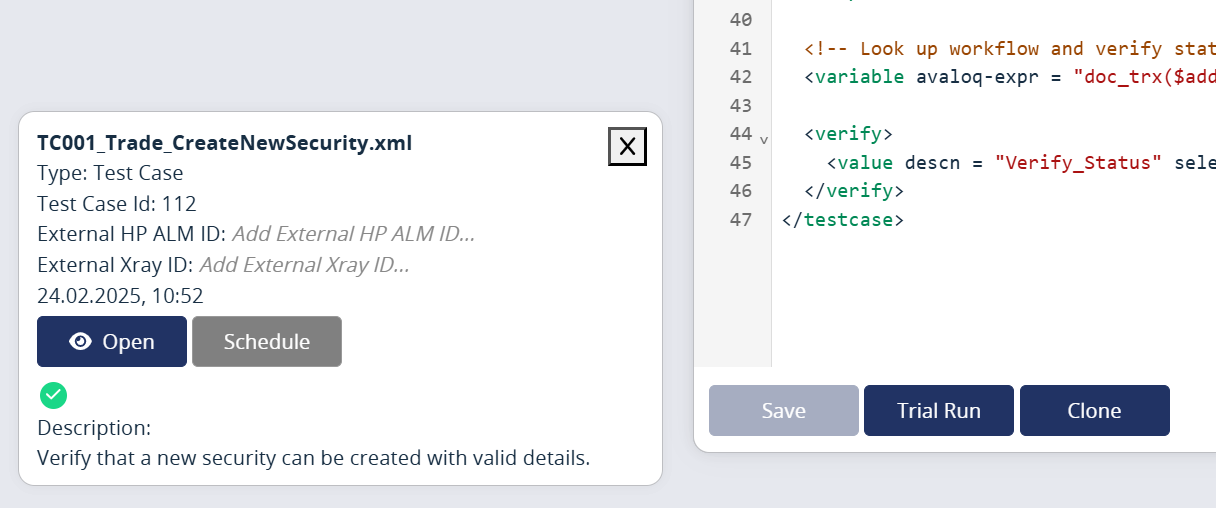This screenshot has width=1216, height=508.
Task: Start a Trial Run of the testcase
Action: 939,411
